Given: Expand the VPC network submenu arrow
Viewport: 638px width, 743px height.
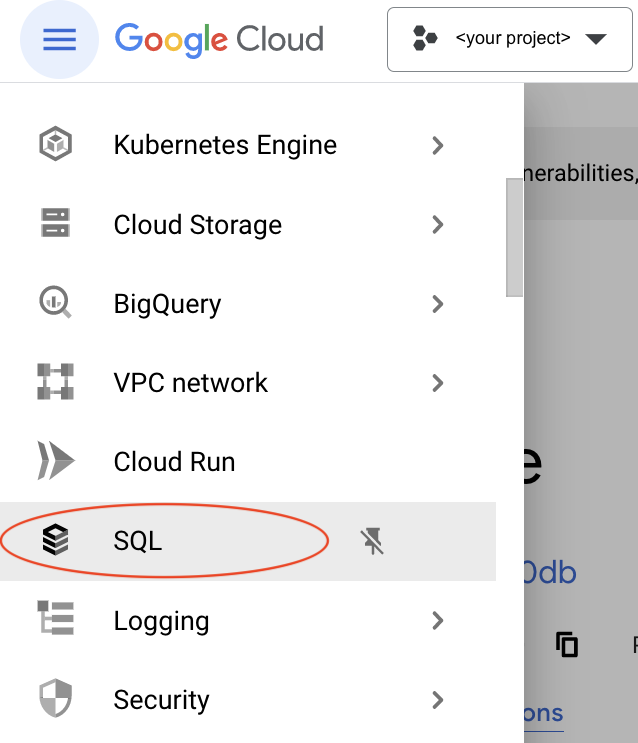Looking at the screenshot, I should [x=437, y=382].
